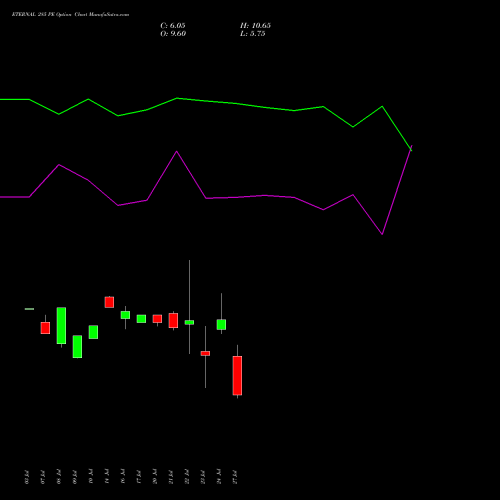Click the close value C: 6.05
The height and width of the screenshot is (500, 500).
(x=173, y=26)
